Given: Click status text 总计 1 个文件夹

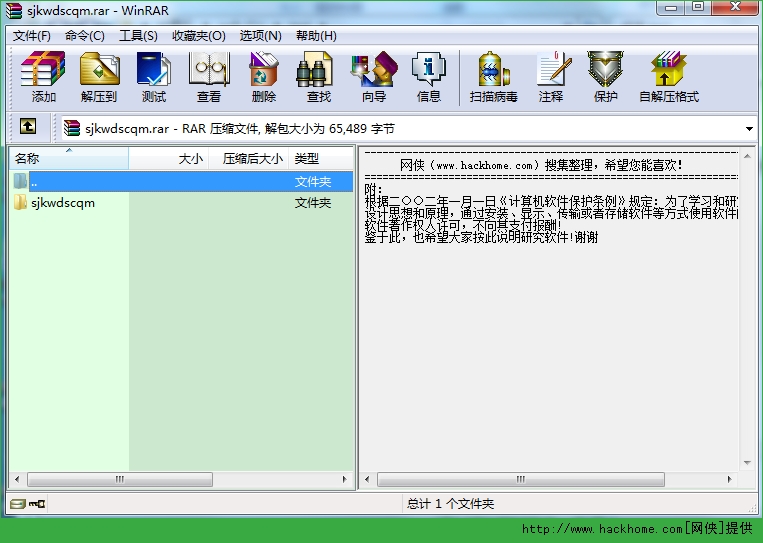Looking at the screenshot, I should pyautogui.click(x=450, y=504).
